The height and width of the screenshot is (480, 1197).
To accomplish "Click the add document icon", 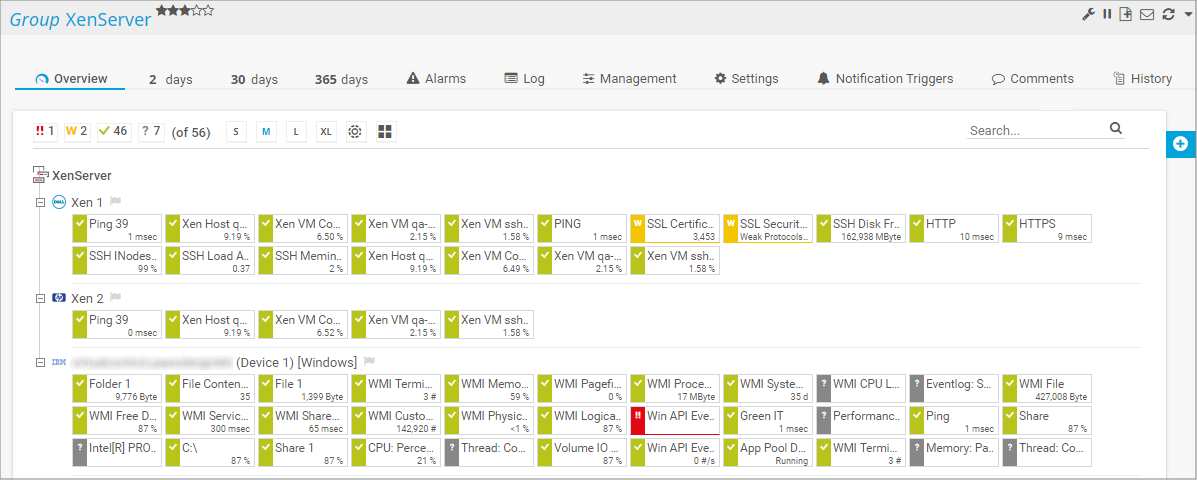I will pyautogui.click(x=1126, y=14).
